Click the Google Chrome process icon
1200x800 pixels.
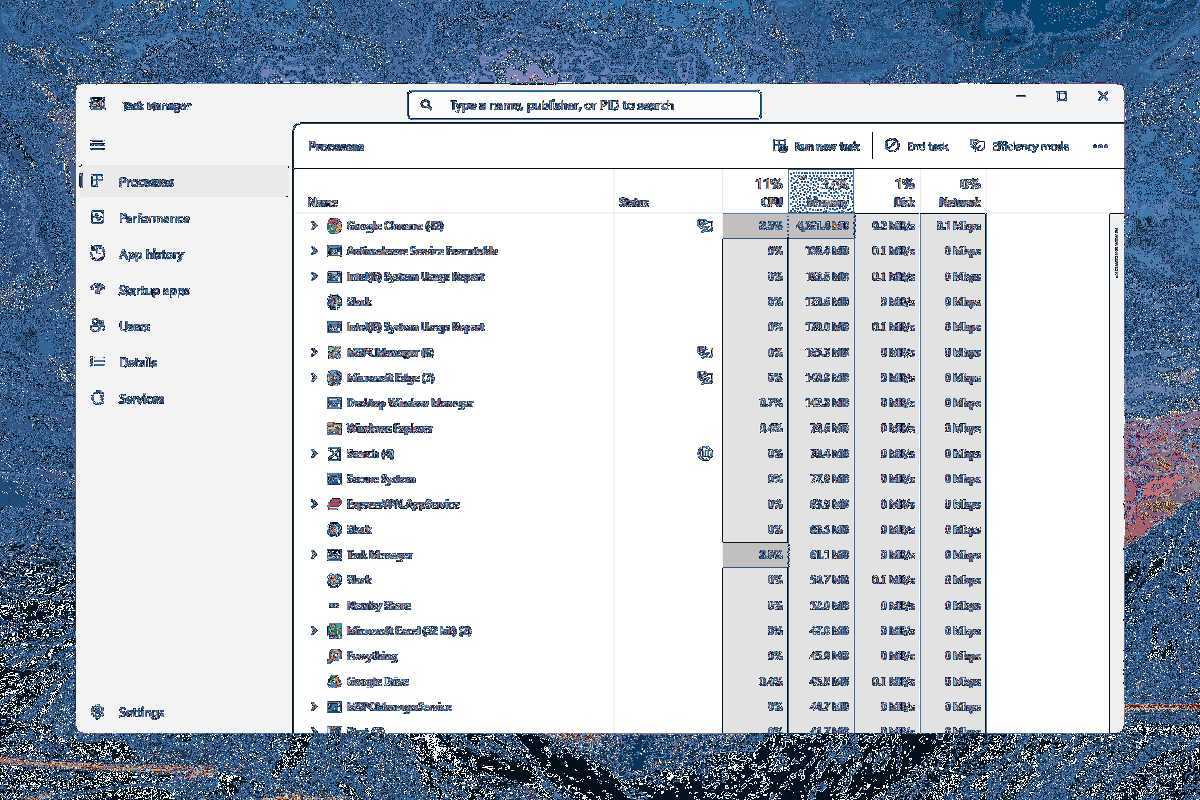tap(334, 226)
